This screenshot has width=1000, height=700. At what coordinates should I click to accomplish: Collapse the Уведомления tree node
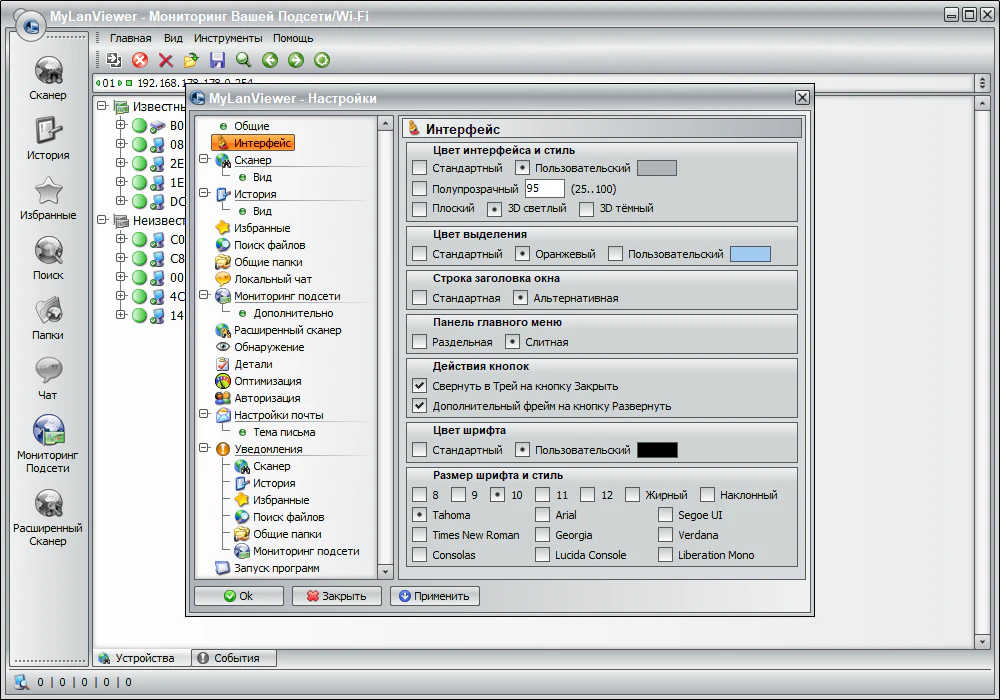[x=205, y=449]
